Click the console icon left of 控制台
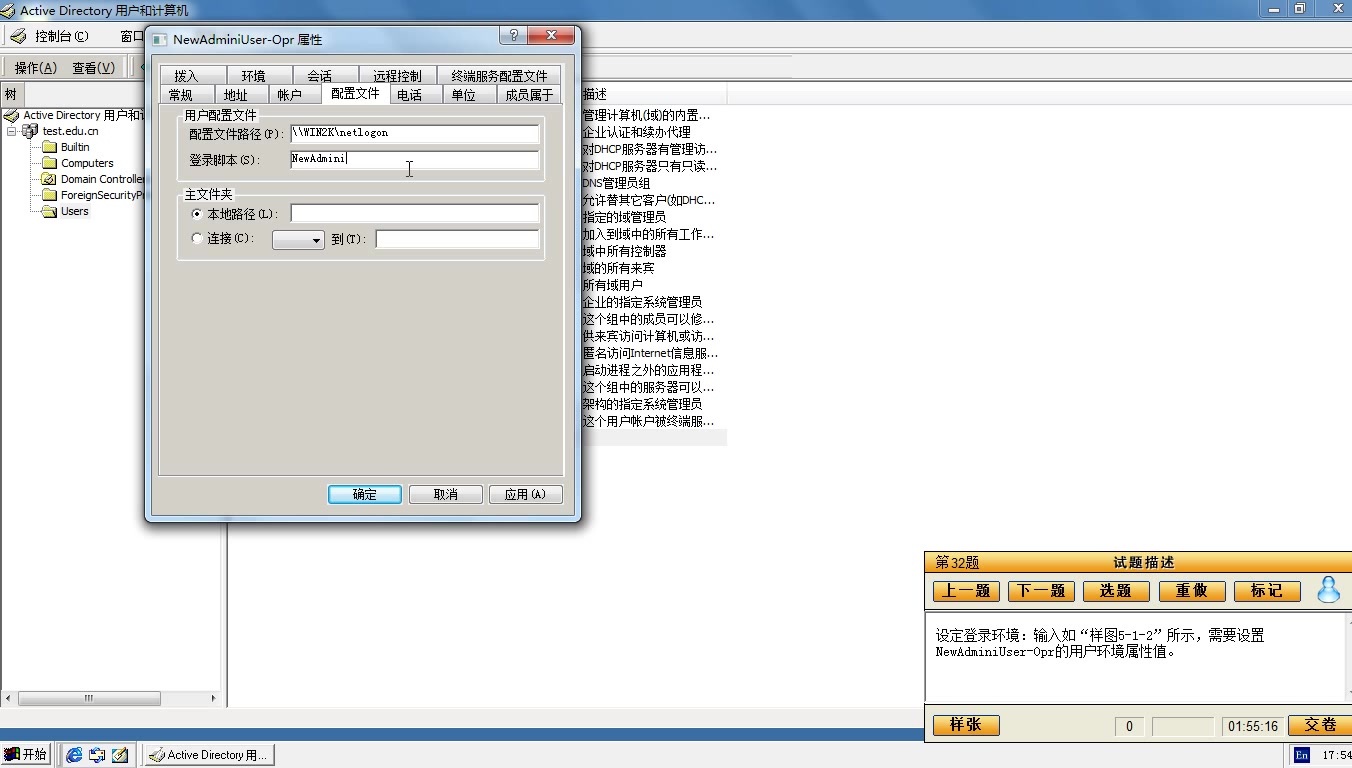Viewport: 1352px width, 768px height. [x=17, y=36]
